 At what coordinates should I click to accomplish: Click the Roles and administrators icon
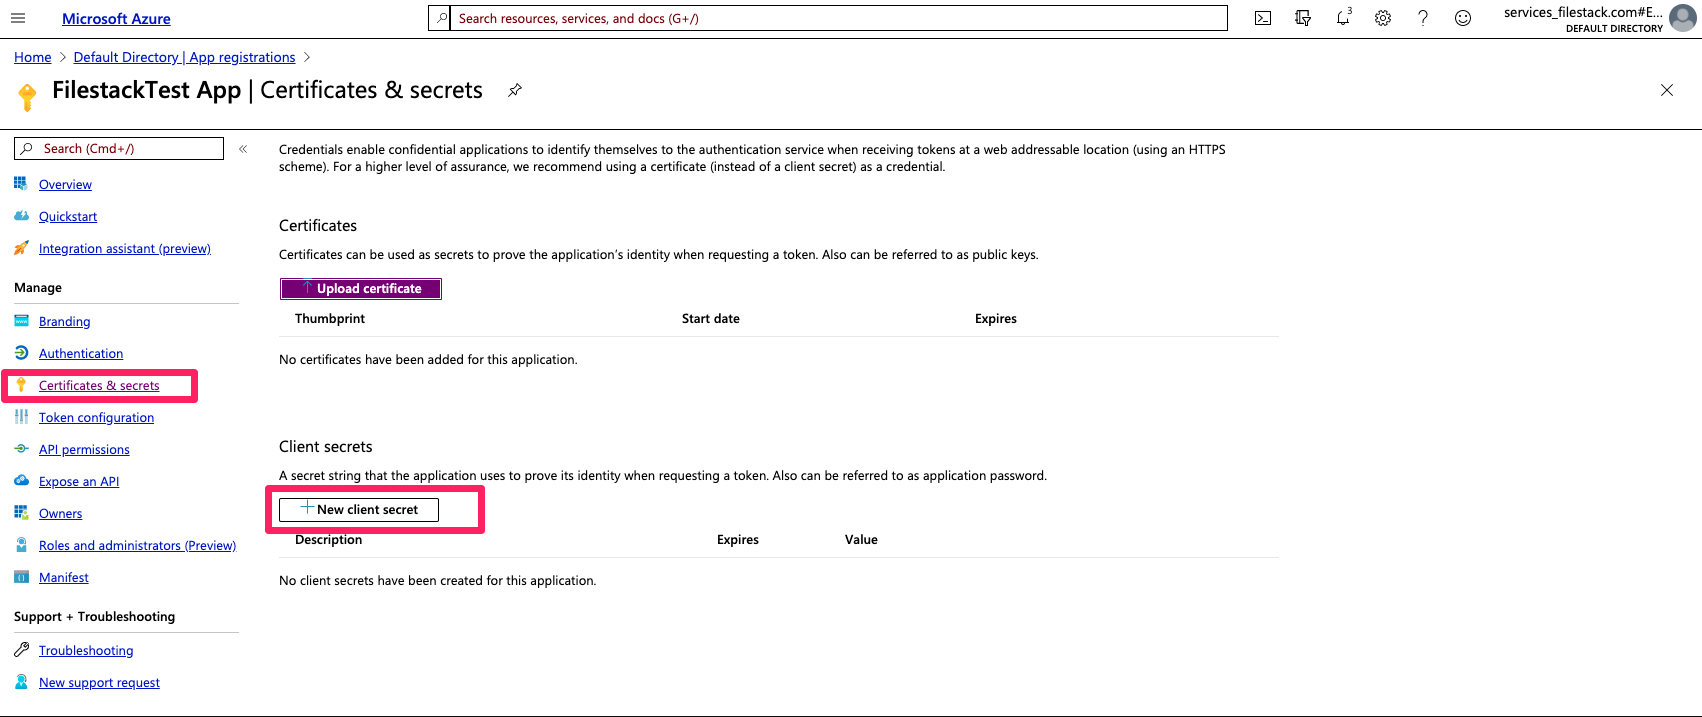(21, 545)
